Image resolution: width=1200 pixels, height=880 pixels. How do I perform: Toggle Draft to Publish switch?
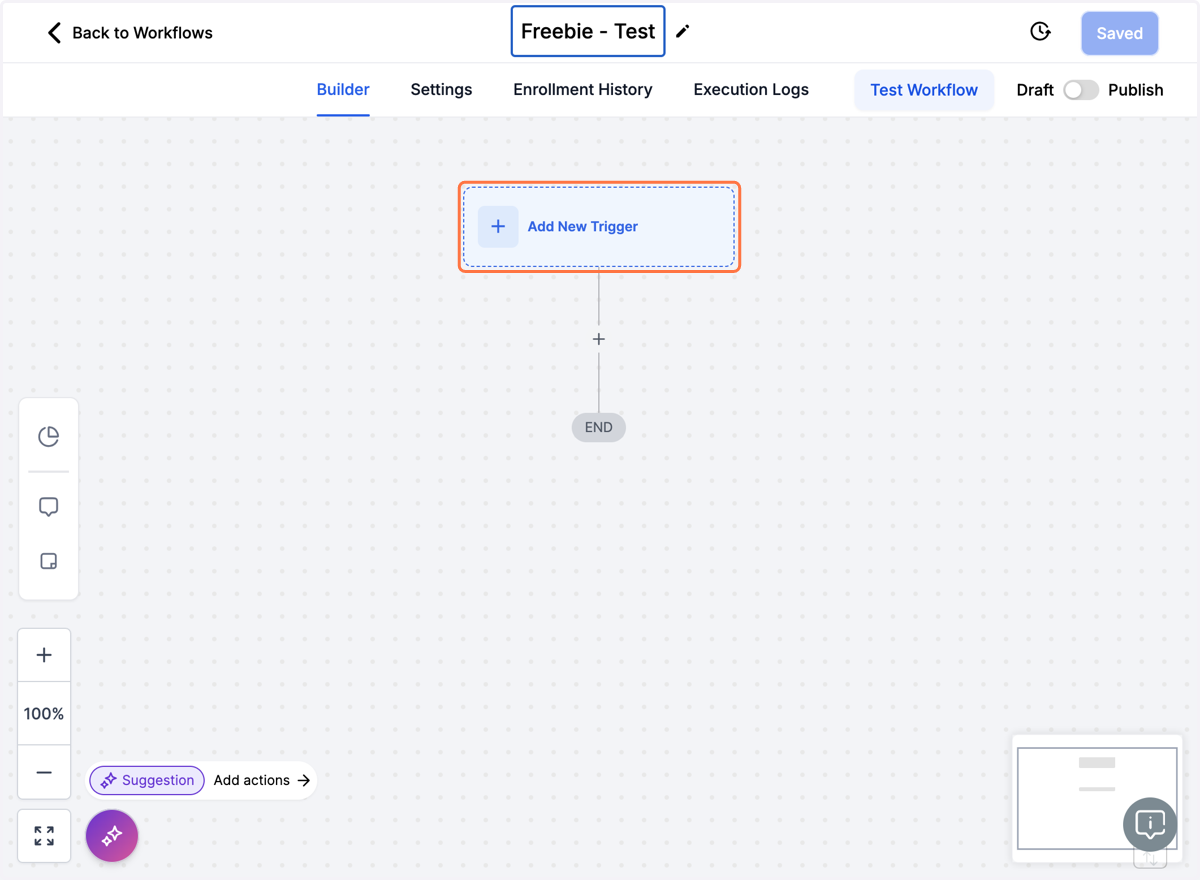pyautogui.click(x=1081, y=90)
